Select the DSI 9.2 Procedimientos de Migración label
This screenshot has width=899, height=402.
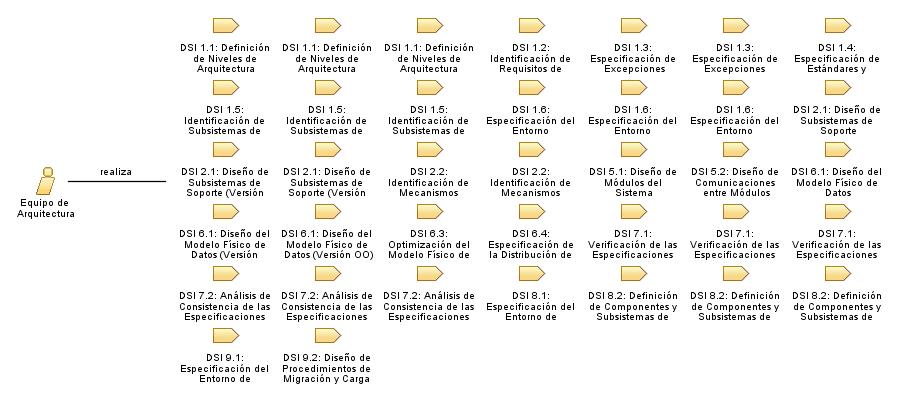(327, 367)
